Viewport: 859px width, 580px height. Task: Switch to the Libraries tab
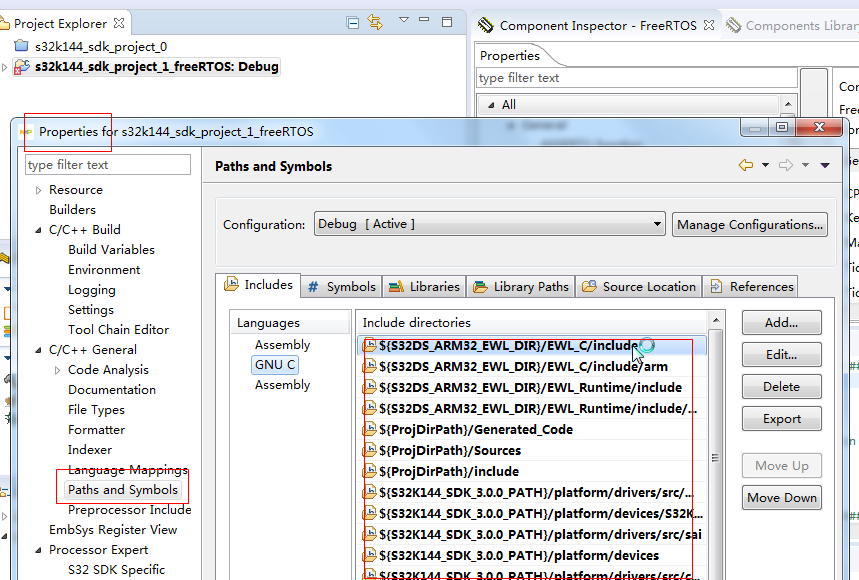[x=424, y=286]
